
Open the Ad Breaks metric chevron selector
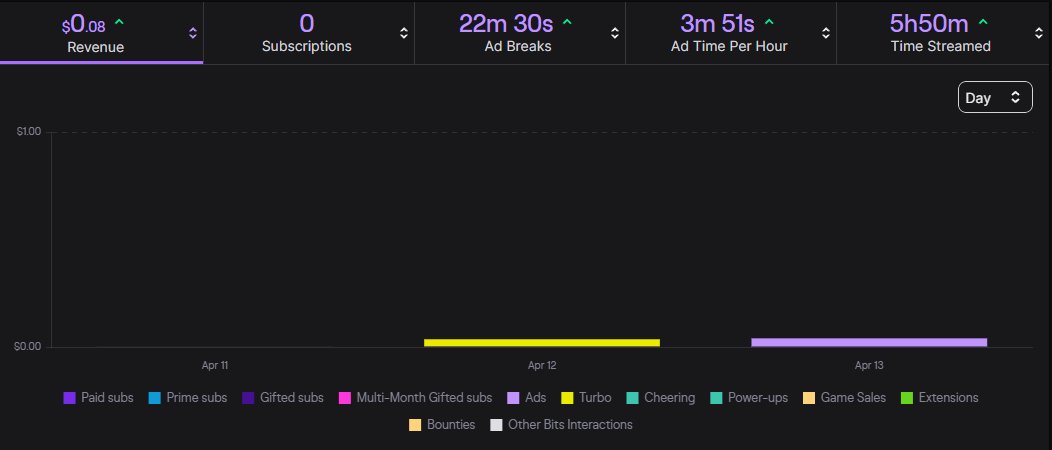click(615, 33)
